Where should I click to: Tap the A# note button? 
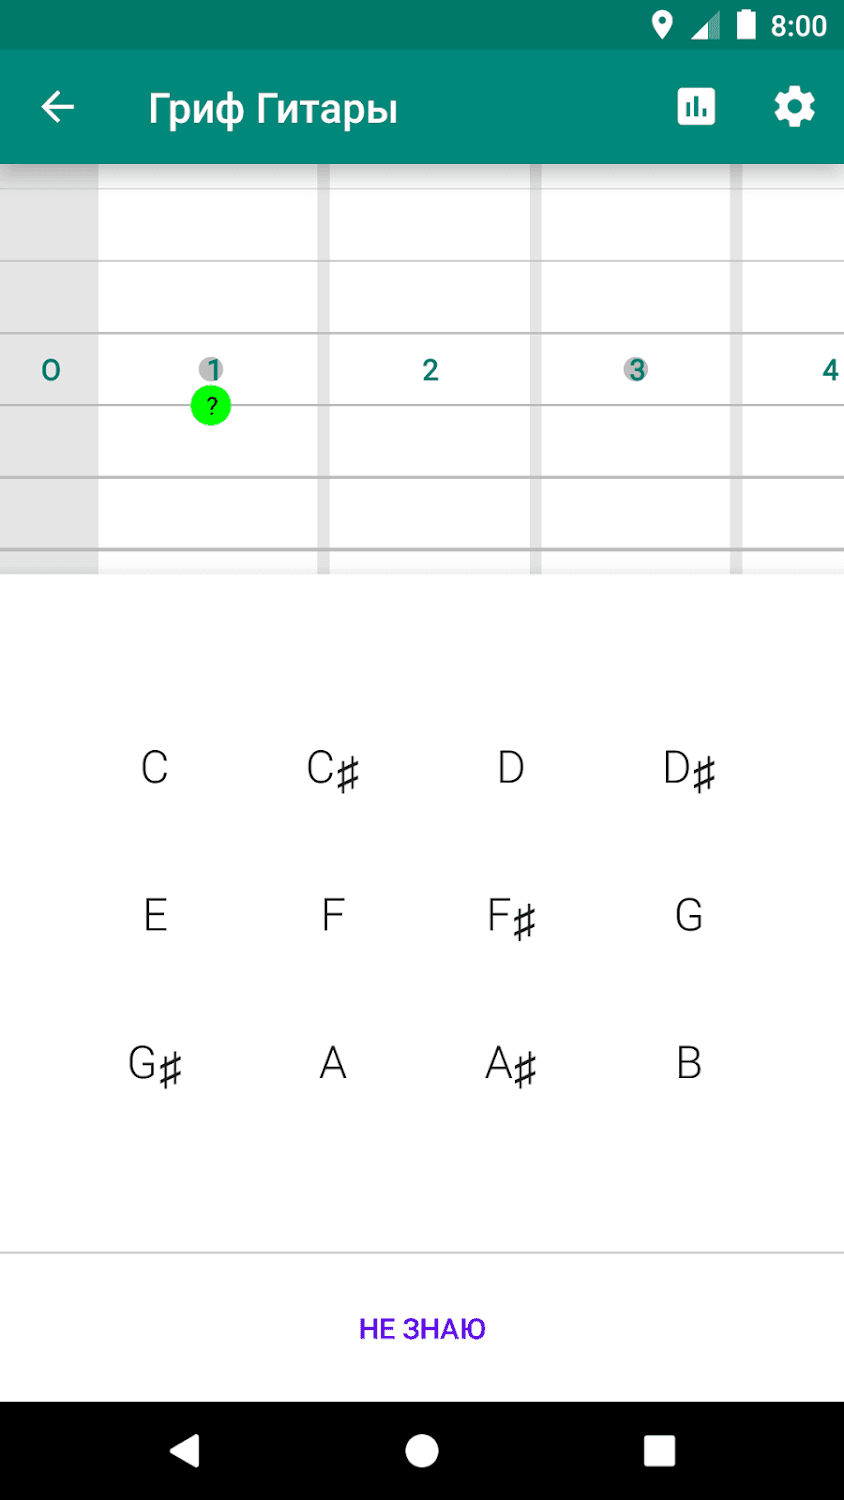tap(511, 1063)
